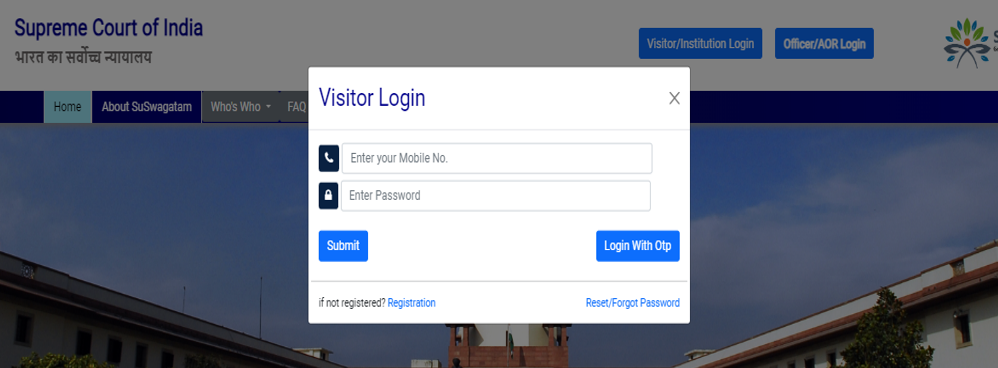998x368 pixels.
Task: Click Officer/AOR Login button
Action: coord(824,43)
